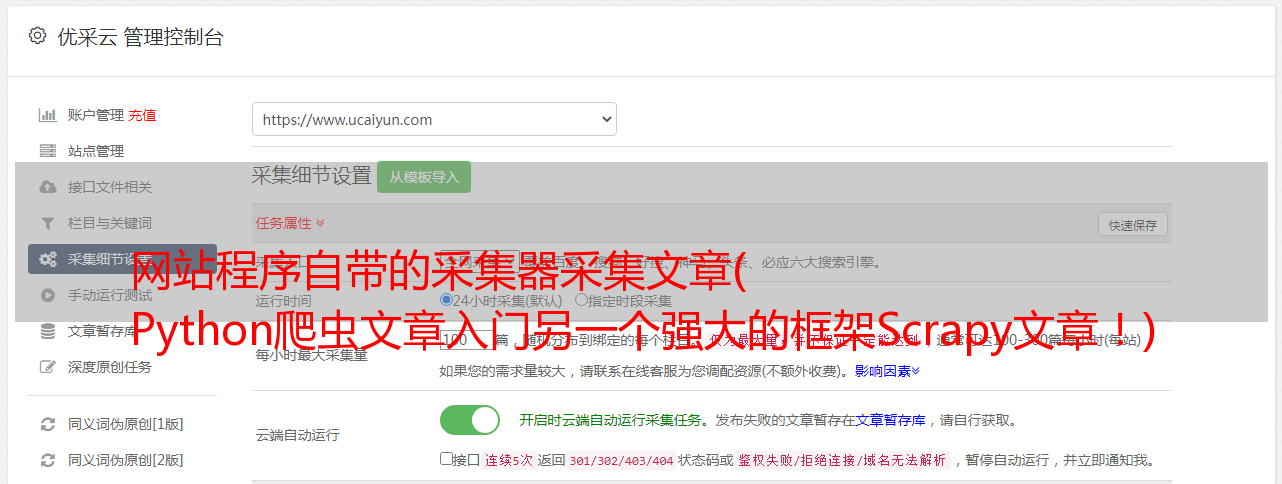Click the 301/302/403/404 status code text
Viewport: 1282px width, 484px height.
pos(620,461)
